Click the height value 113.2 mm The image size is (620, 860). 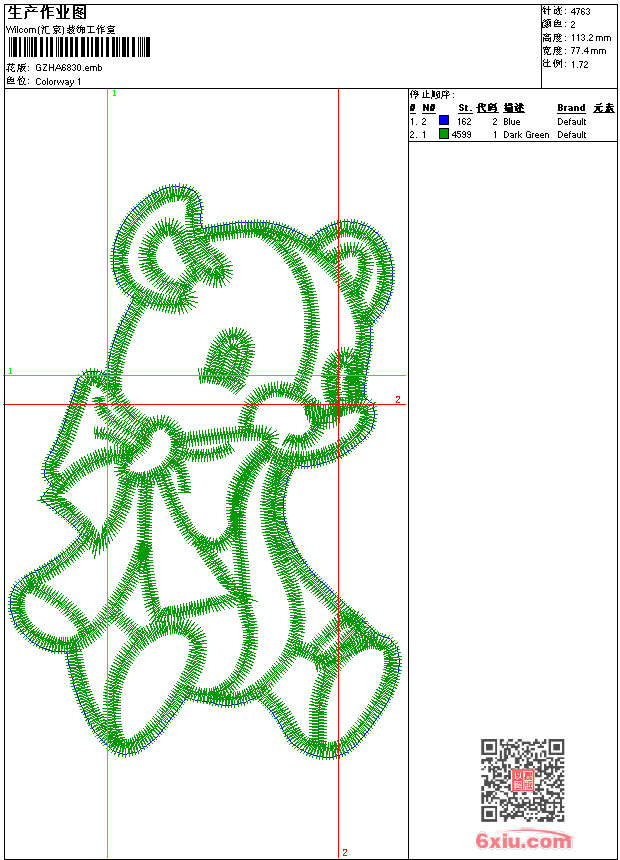pyautogui.click(x=591, y=38)
